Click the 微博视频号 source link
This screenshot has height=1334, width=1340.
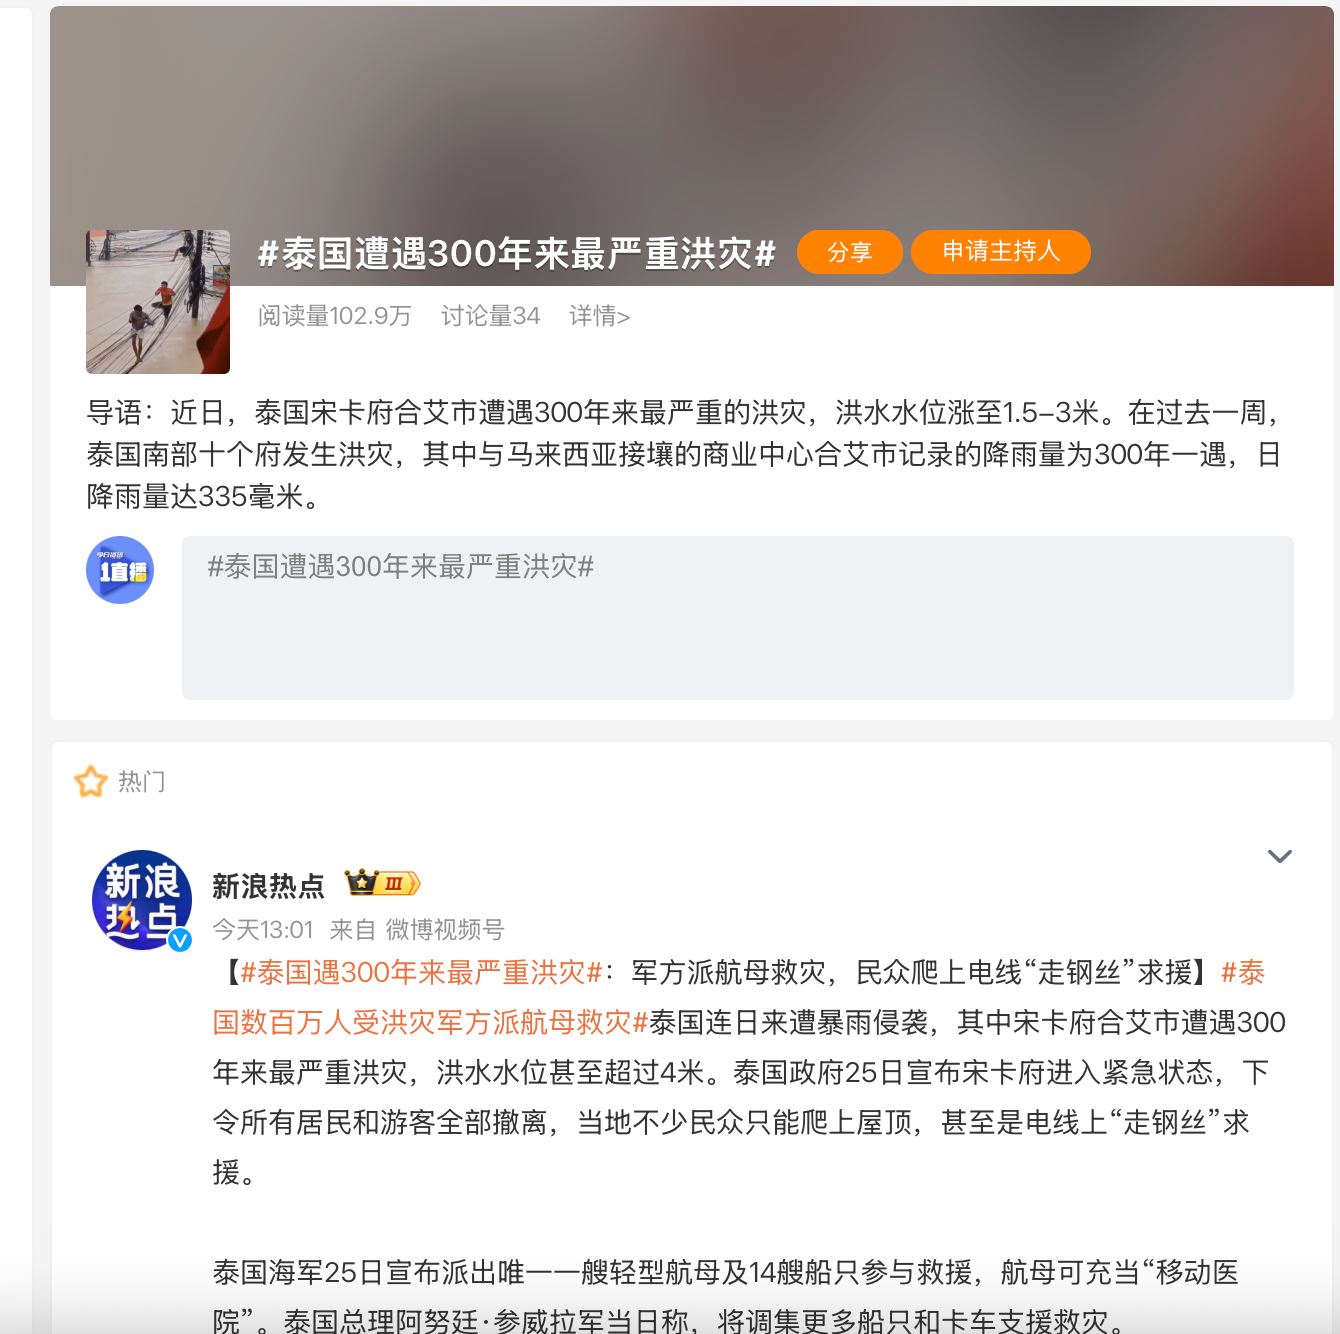pyautogui.click(x=445, y=930)
